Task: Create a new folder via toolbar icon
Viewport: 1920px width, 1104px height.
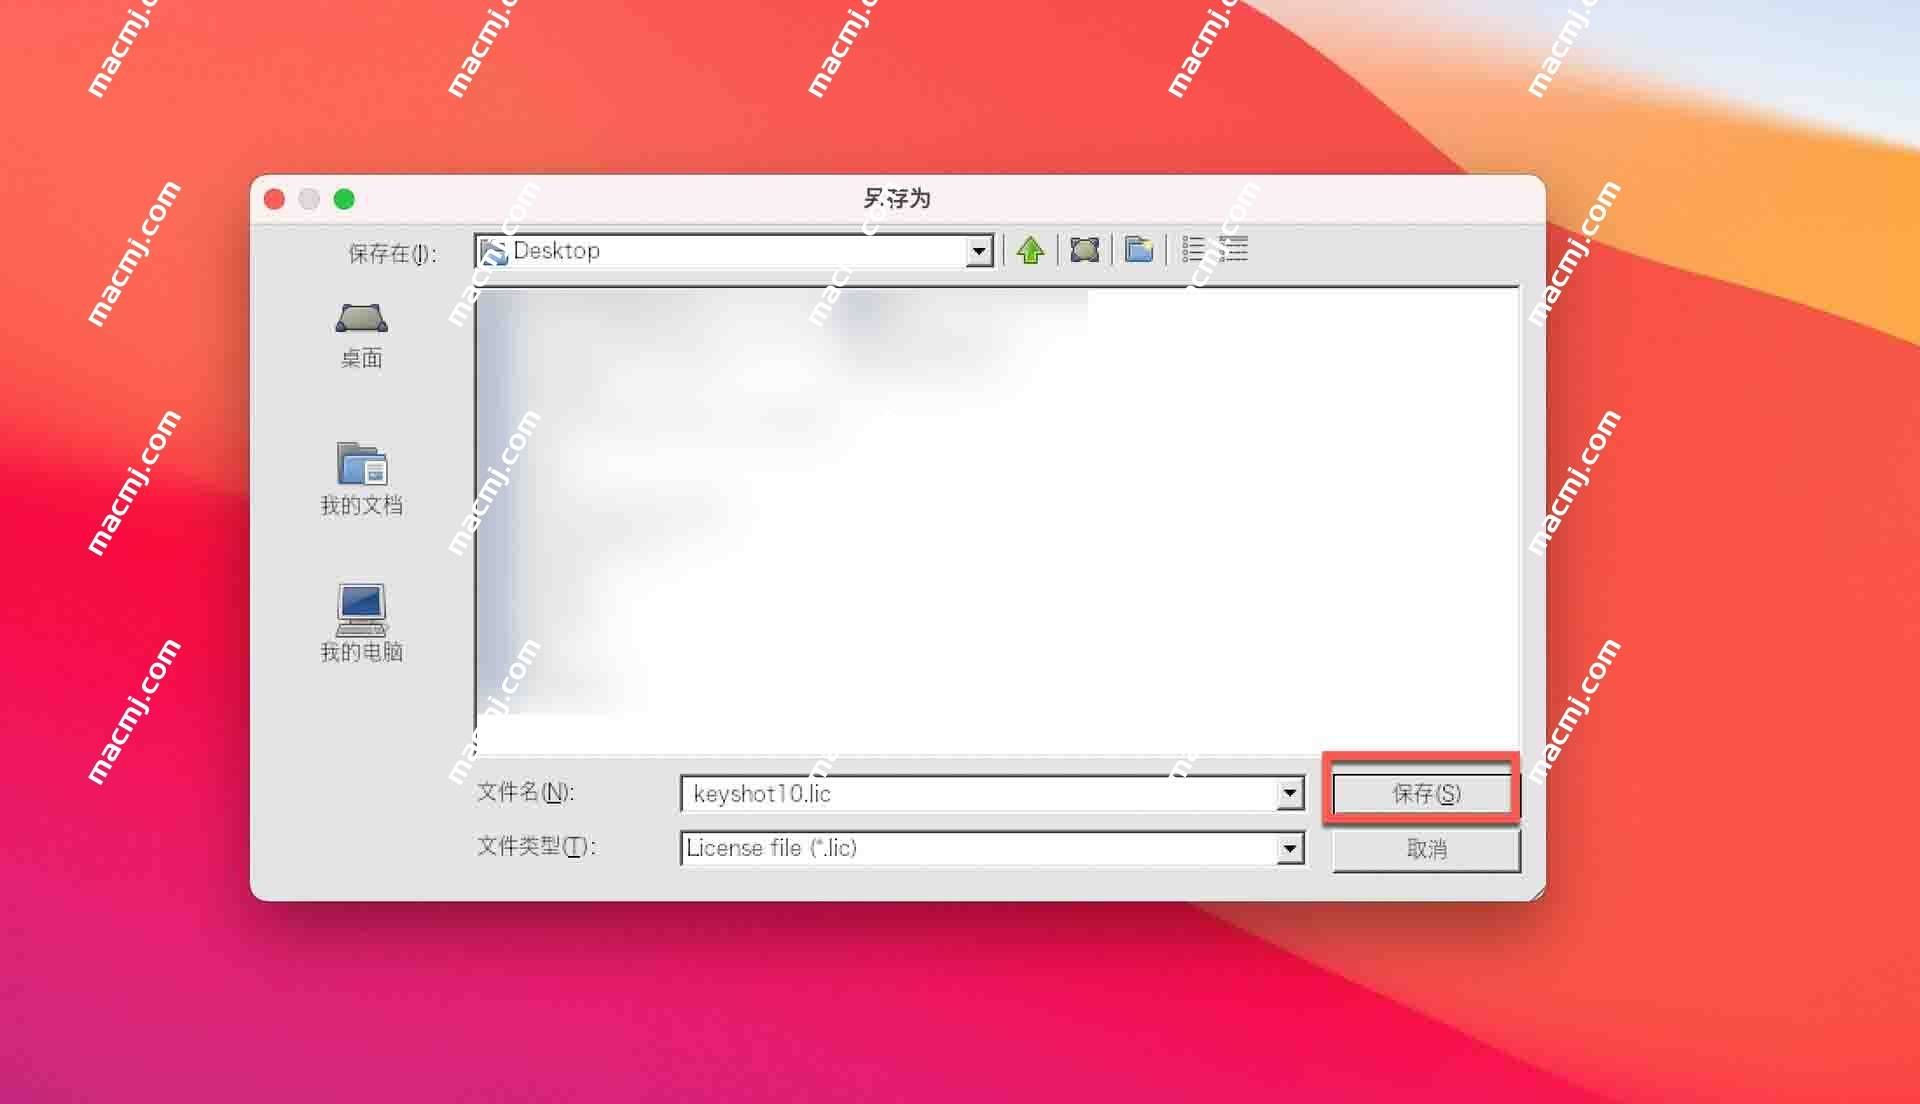Action: point(1139,250)
